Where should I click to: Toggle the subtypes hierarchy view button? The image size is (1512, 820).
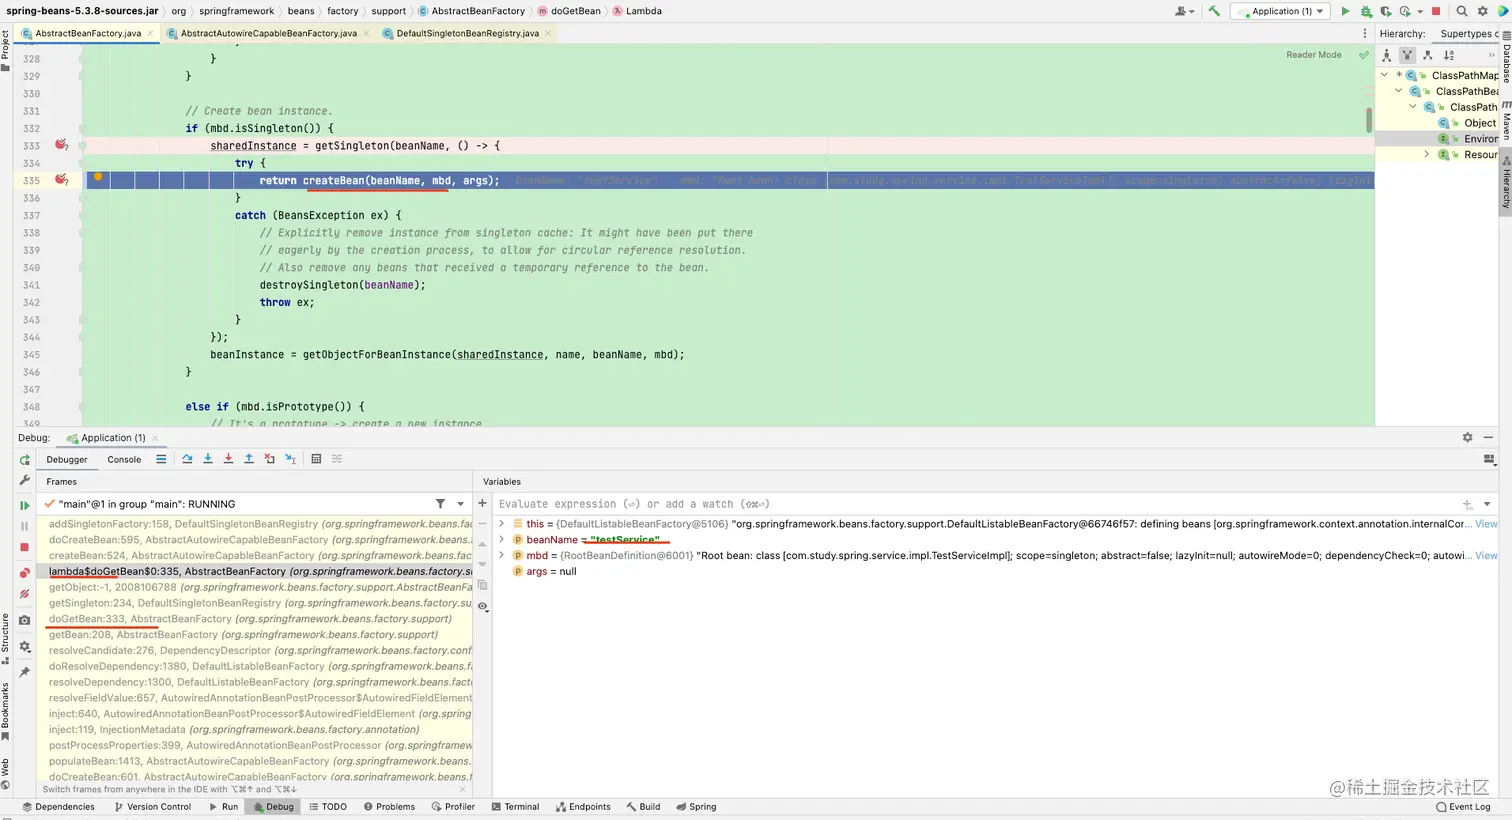click(1427, 55)
